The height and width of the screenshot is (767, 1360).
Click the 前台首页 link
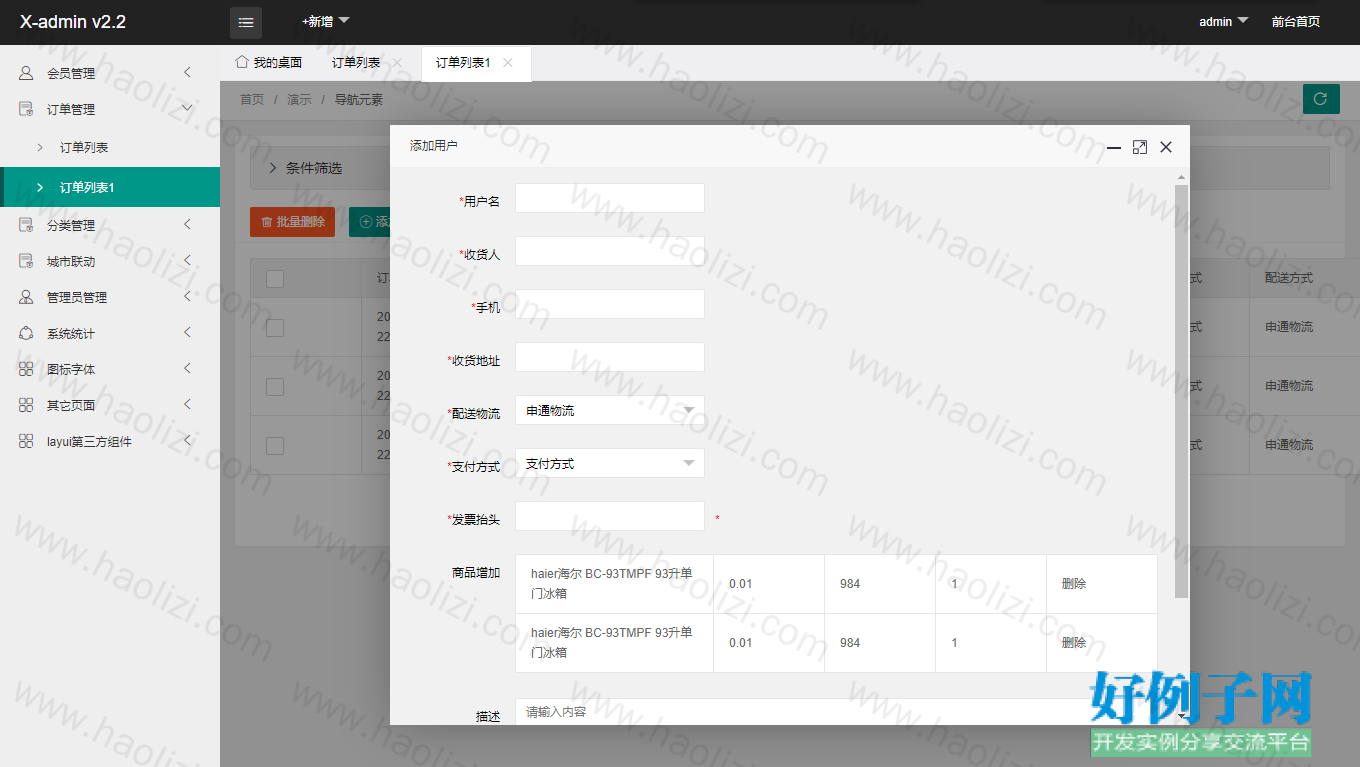tap(1295, 21)
